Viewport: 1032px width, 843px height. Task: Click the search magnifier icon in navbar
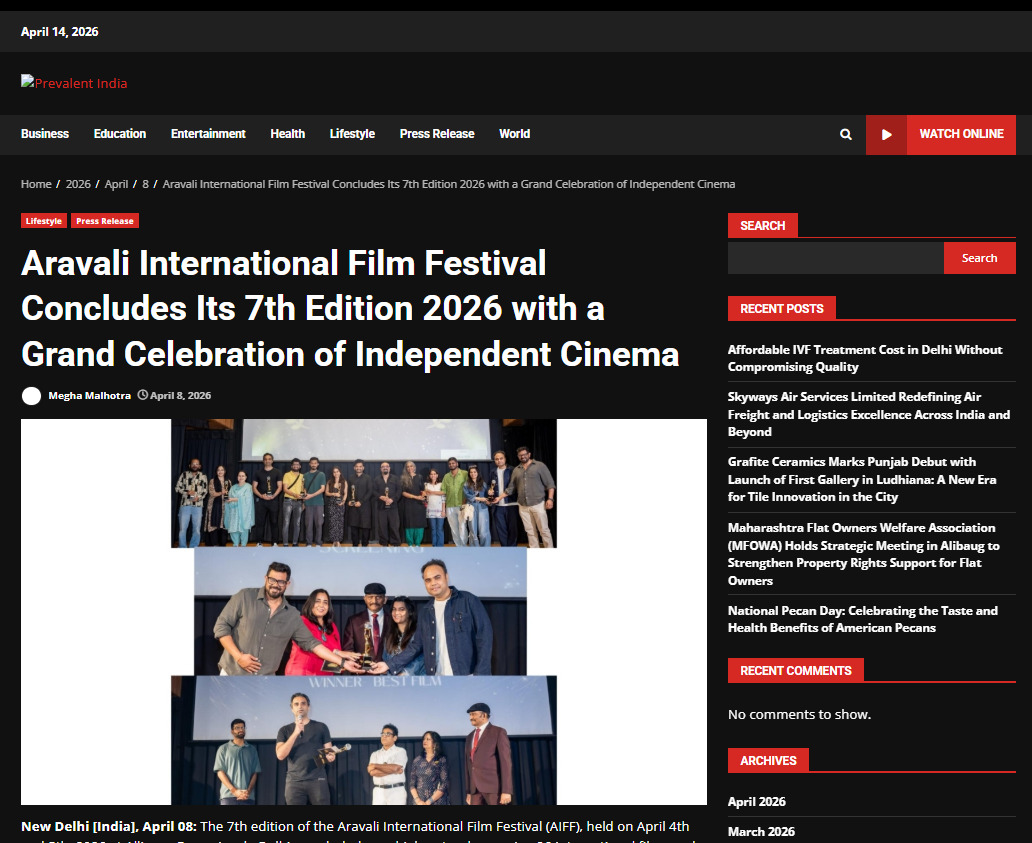[x=846, y=135]
